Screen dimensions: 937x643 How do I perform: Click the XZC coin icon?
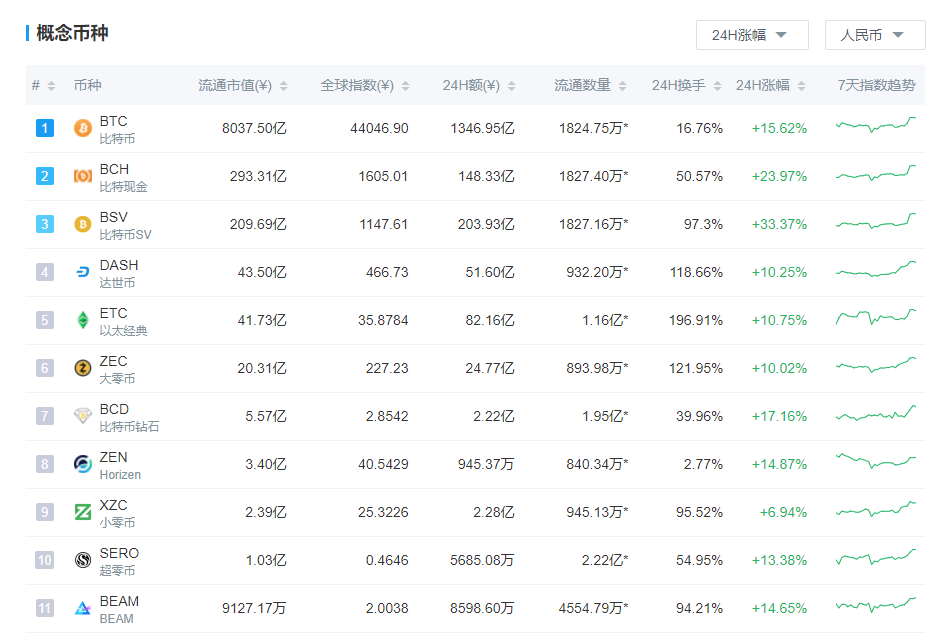82,512
